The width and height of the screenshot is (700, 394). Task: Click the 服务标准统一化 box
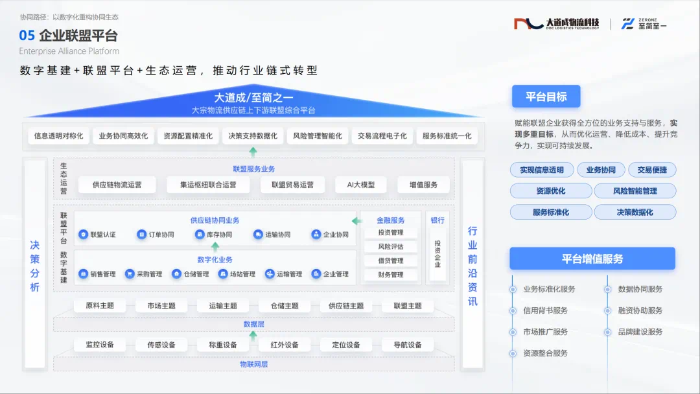[x=447, y=136]
